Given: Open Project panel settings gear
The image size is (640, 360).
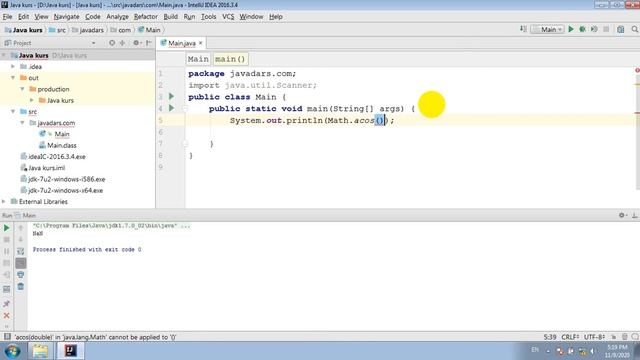Looking at the screenshot, I should [136, 43].
